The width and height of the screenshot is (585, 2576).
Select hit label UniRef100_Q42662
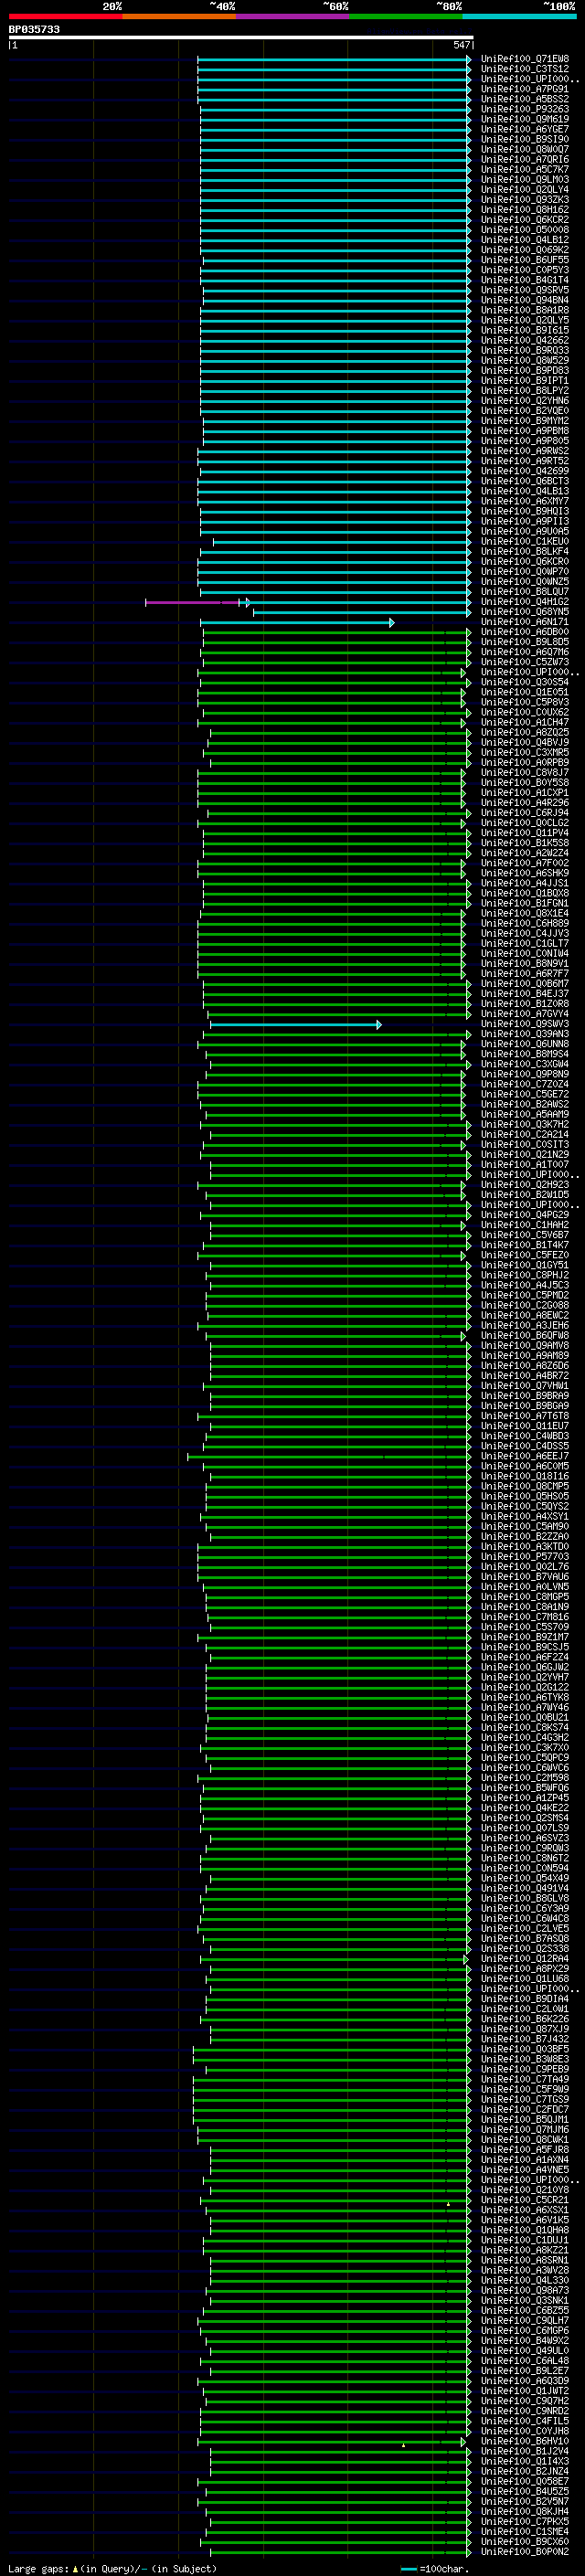point(524,340)
